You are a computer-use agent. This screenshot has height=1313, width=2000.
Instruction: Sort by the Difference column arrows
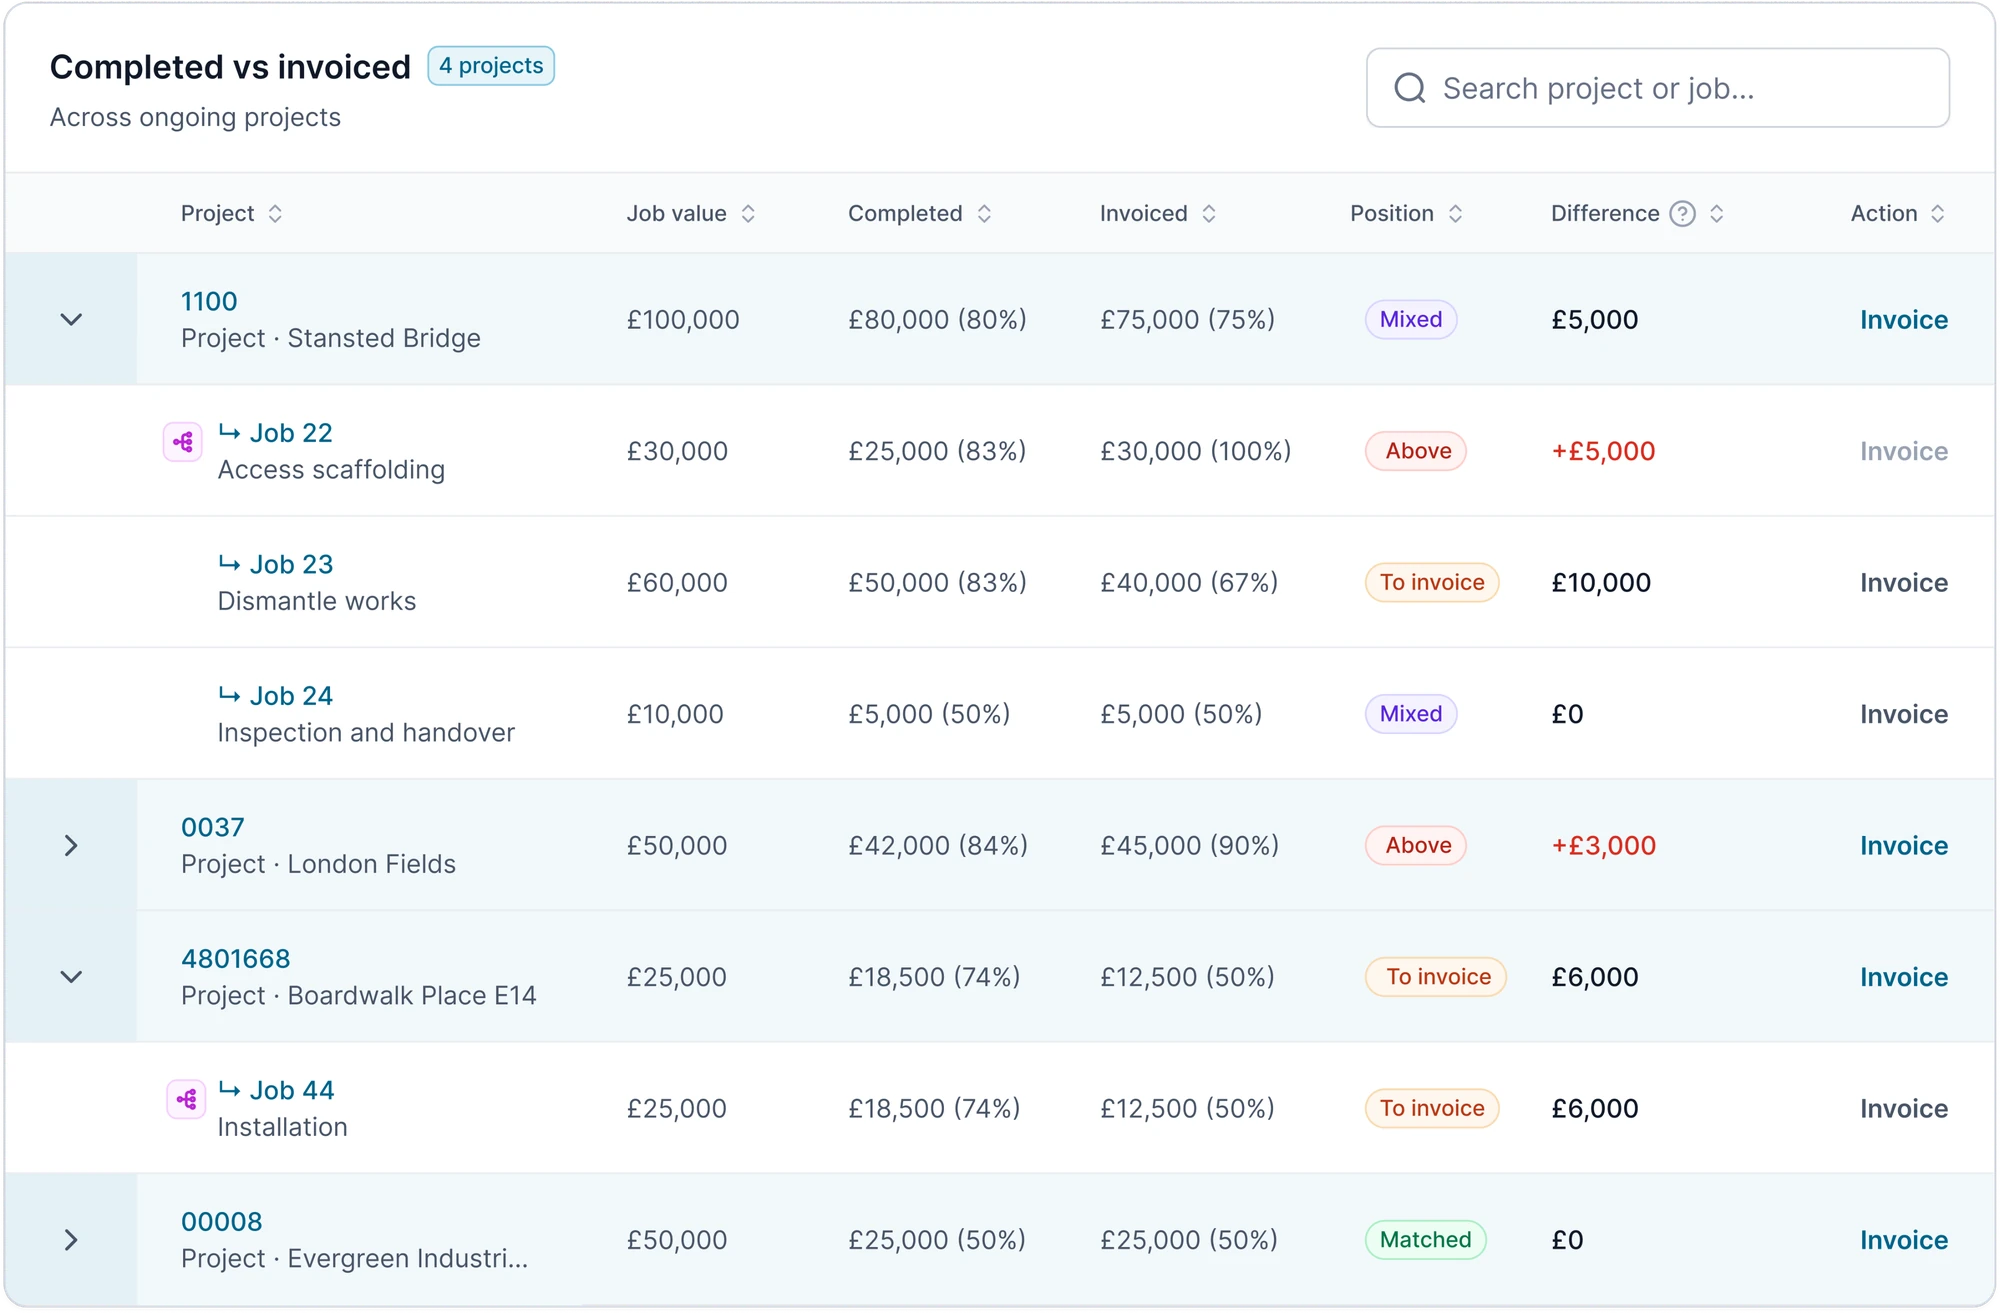point(1717,213)
